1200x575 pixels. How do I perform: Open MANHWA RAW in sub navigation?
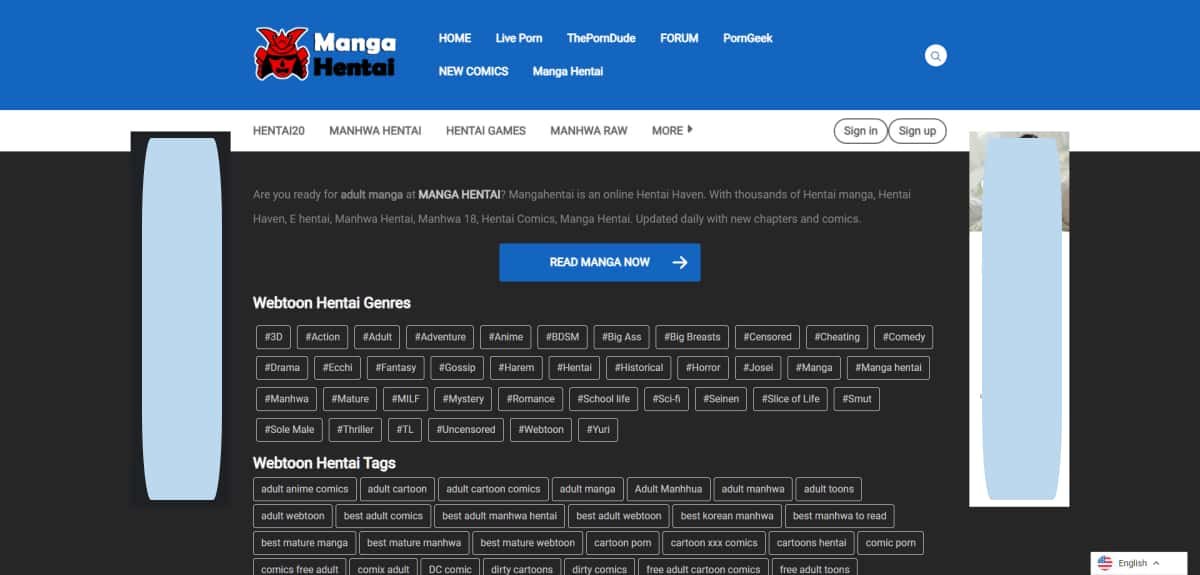(x=589, y=130)
